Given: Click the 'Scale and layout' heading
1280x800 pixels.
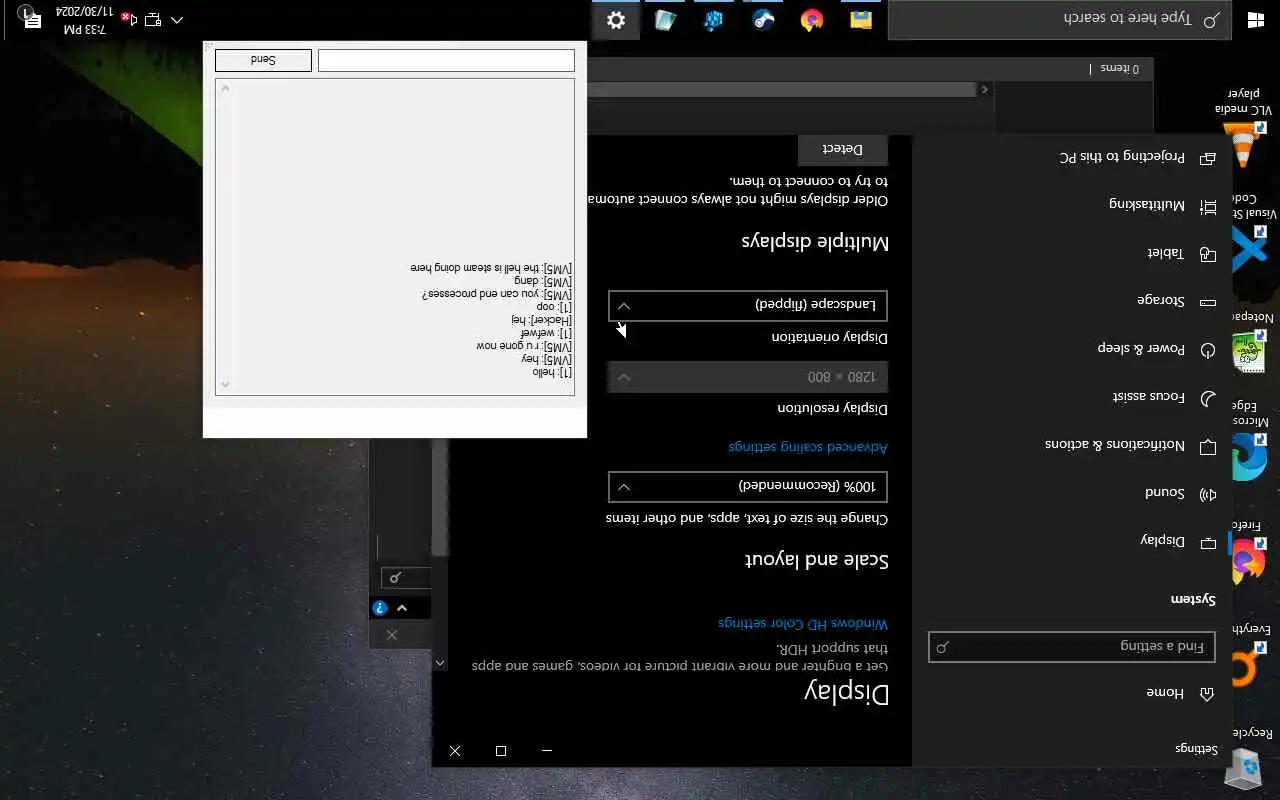Looking at the screenshot, I should click(x=817, y=561).
